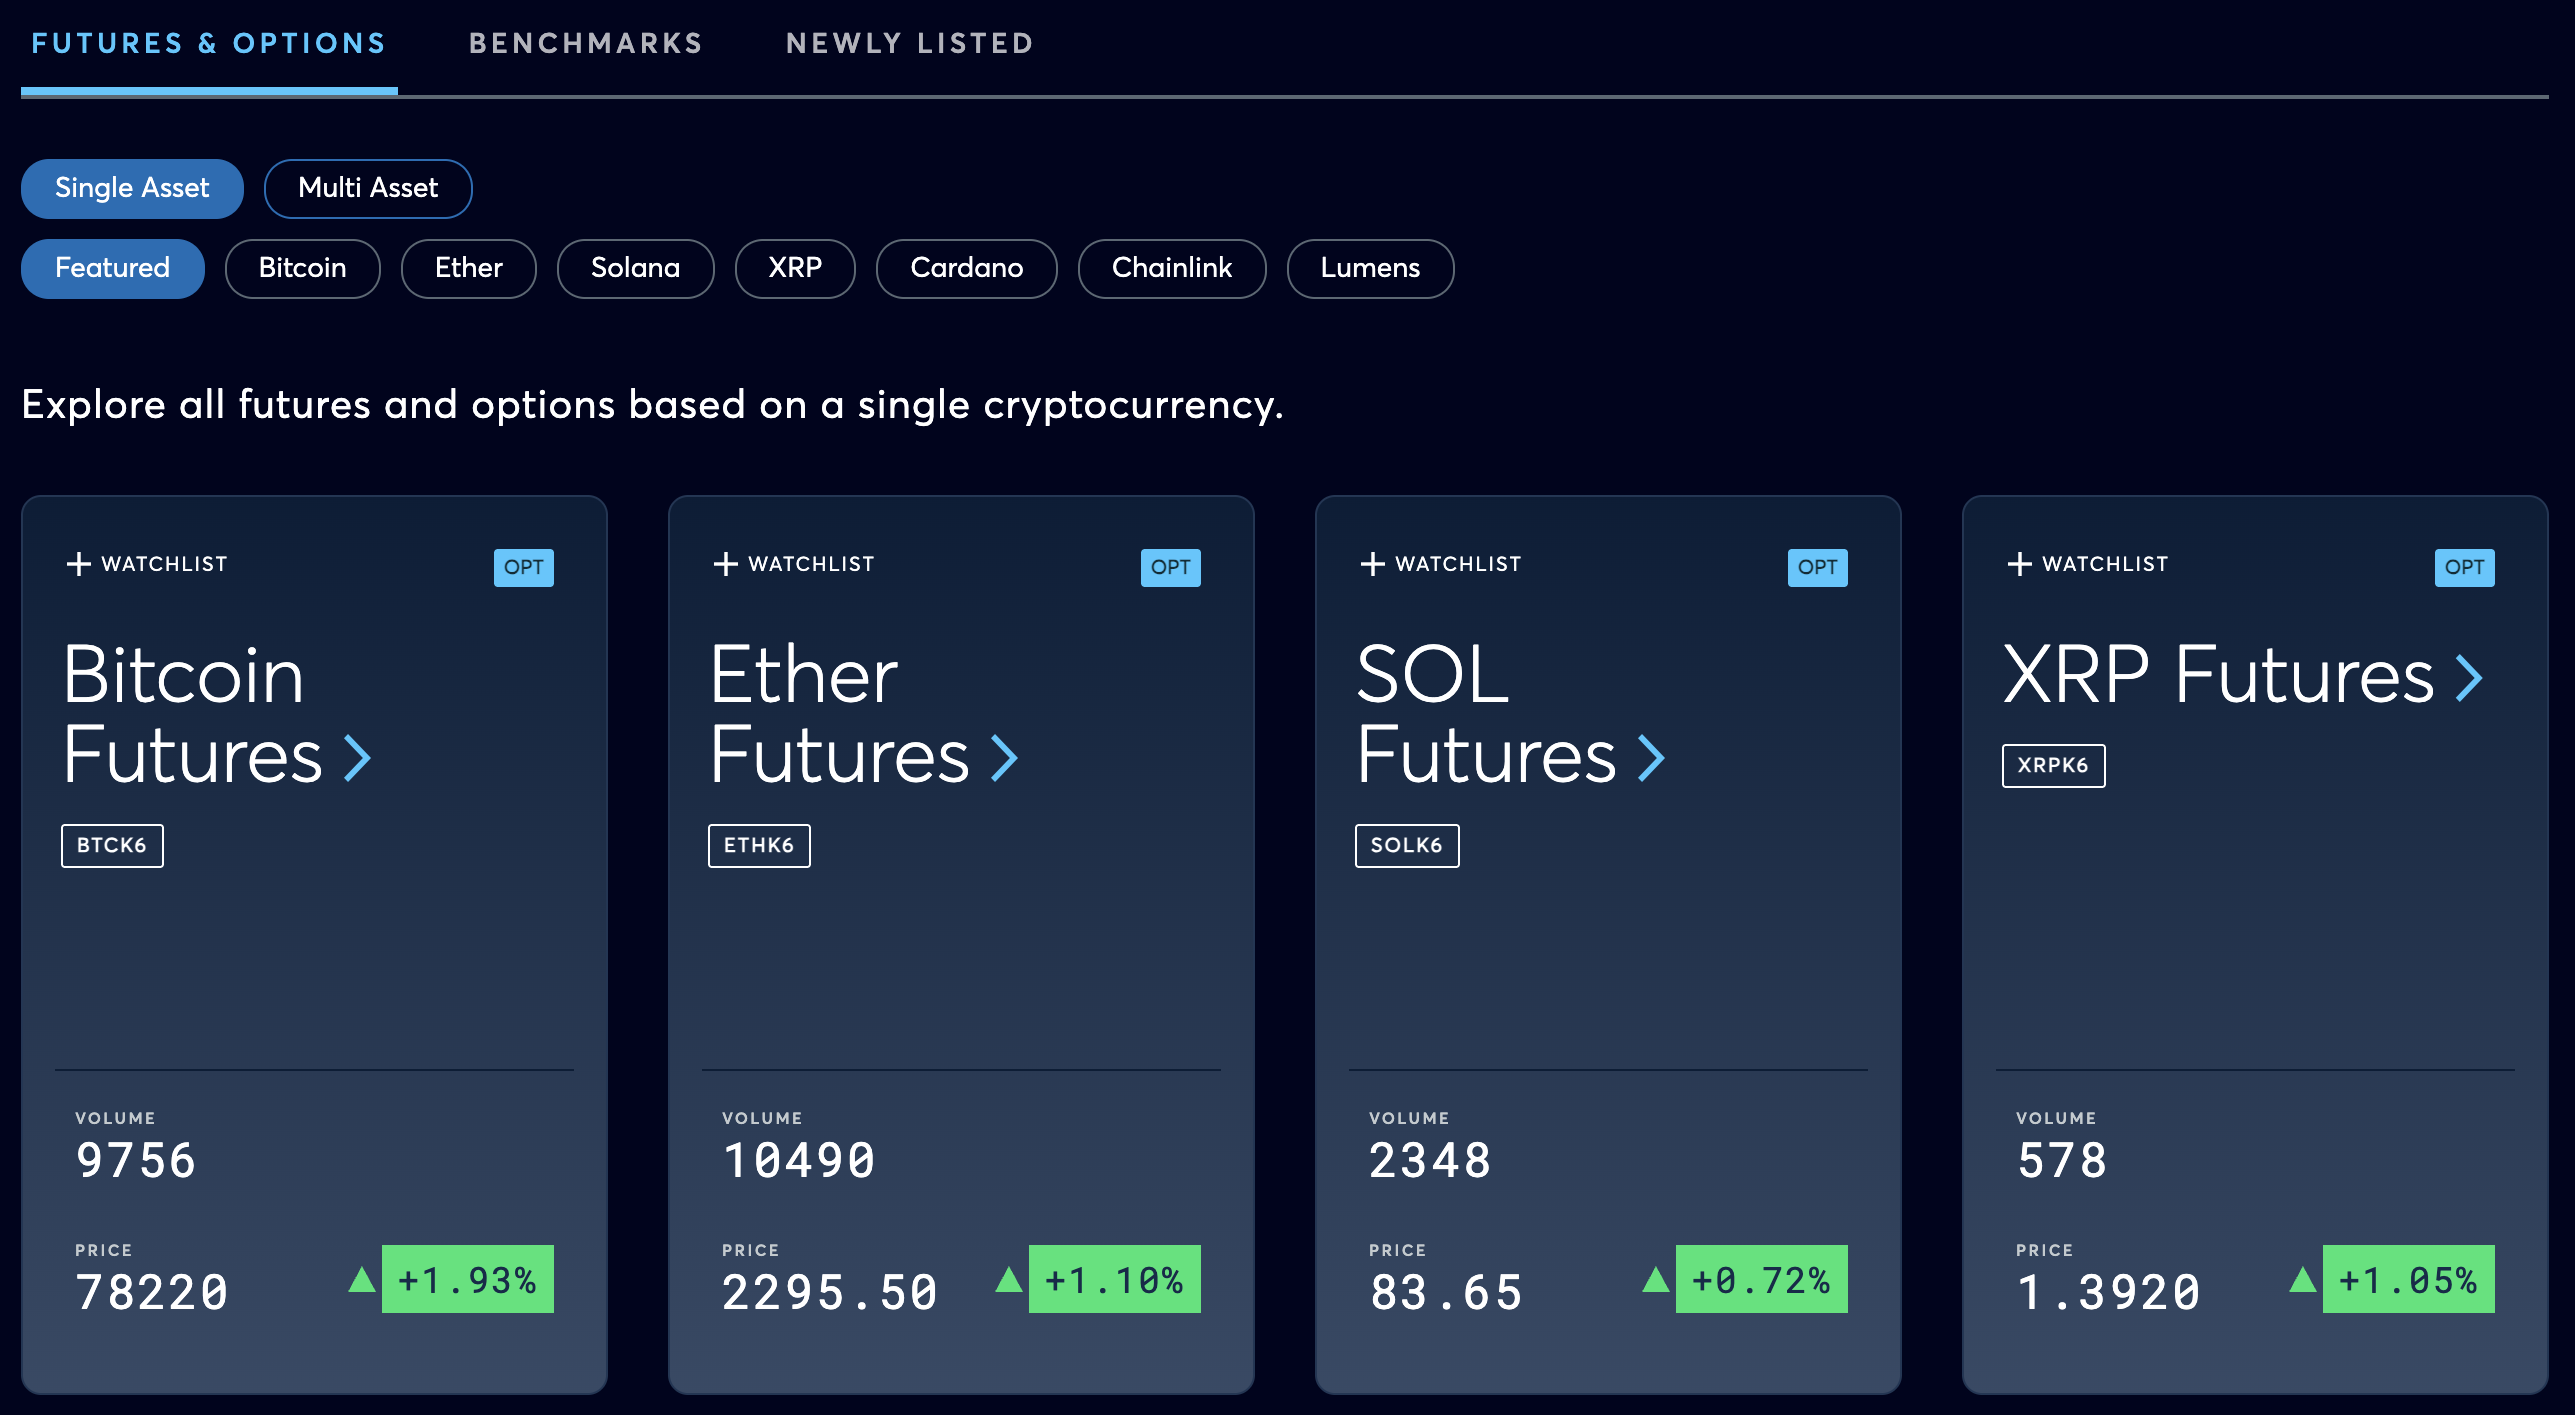Image resolution: width=2575 pixels, height=1415 pixels.
Task: Add SOL Futures to watchlist plus icon
Action: [1372, 564]
